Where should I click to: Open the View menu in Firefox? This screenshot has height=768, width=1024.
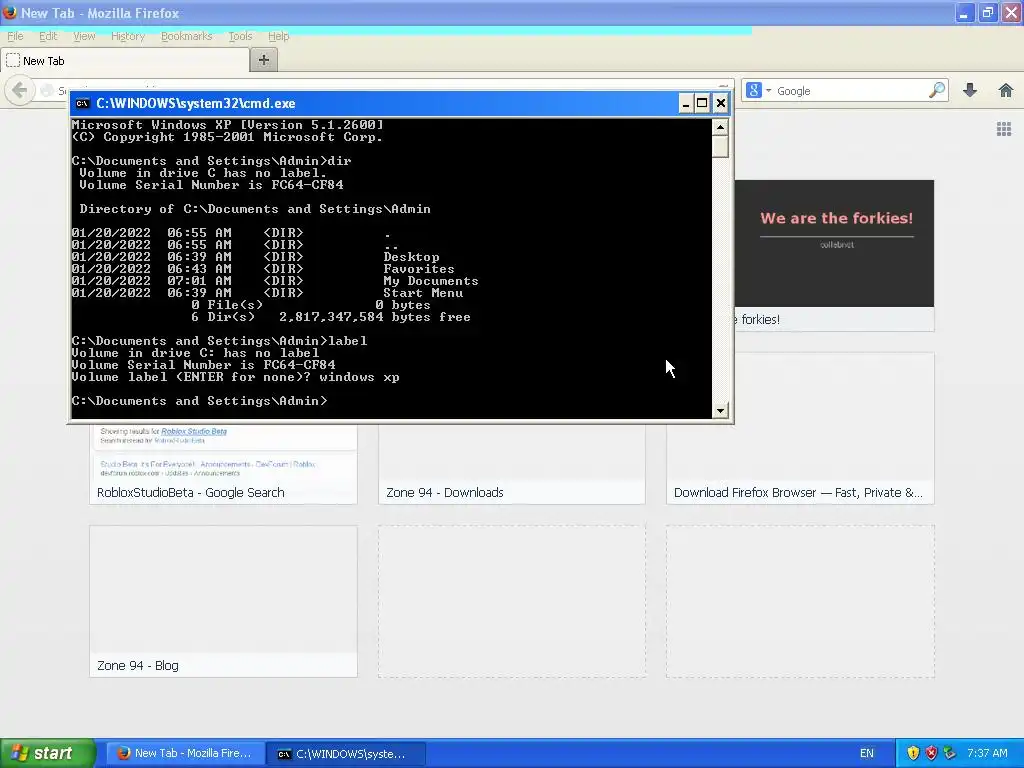[x=84, y=36]
